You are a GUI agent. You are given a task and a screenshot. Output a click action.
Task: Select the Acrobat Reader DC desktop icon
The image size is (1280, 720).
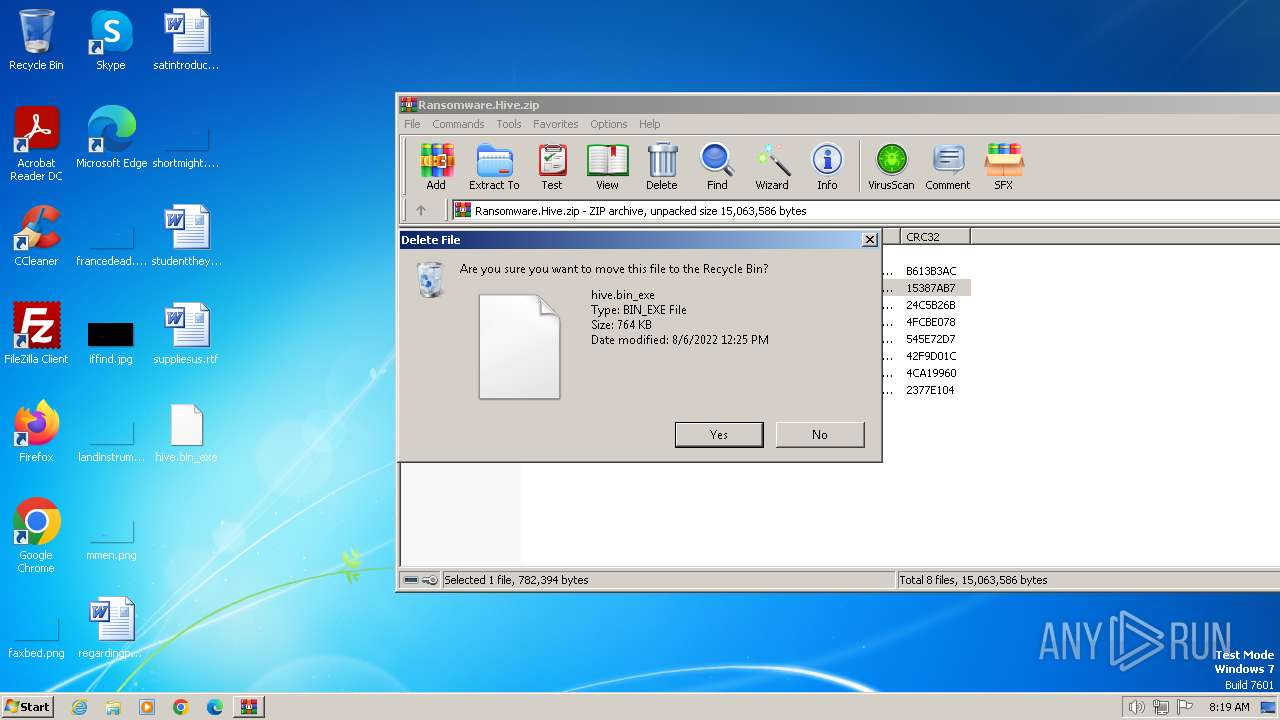(36, 144)
